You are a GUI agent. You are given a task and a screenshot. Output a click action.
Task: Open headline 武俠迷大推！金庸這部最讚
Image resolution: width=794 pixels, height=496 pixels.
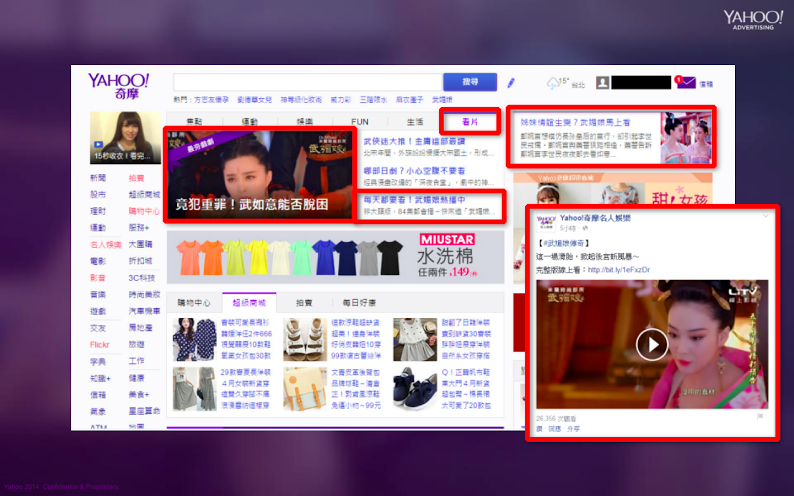(x=414, y=141)
